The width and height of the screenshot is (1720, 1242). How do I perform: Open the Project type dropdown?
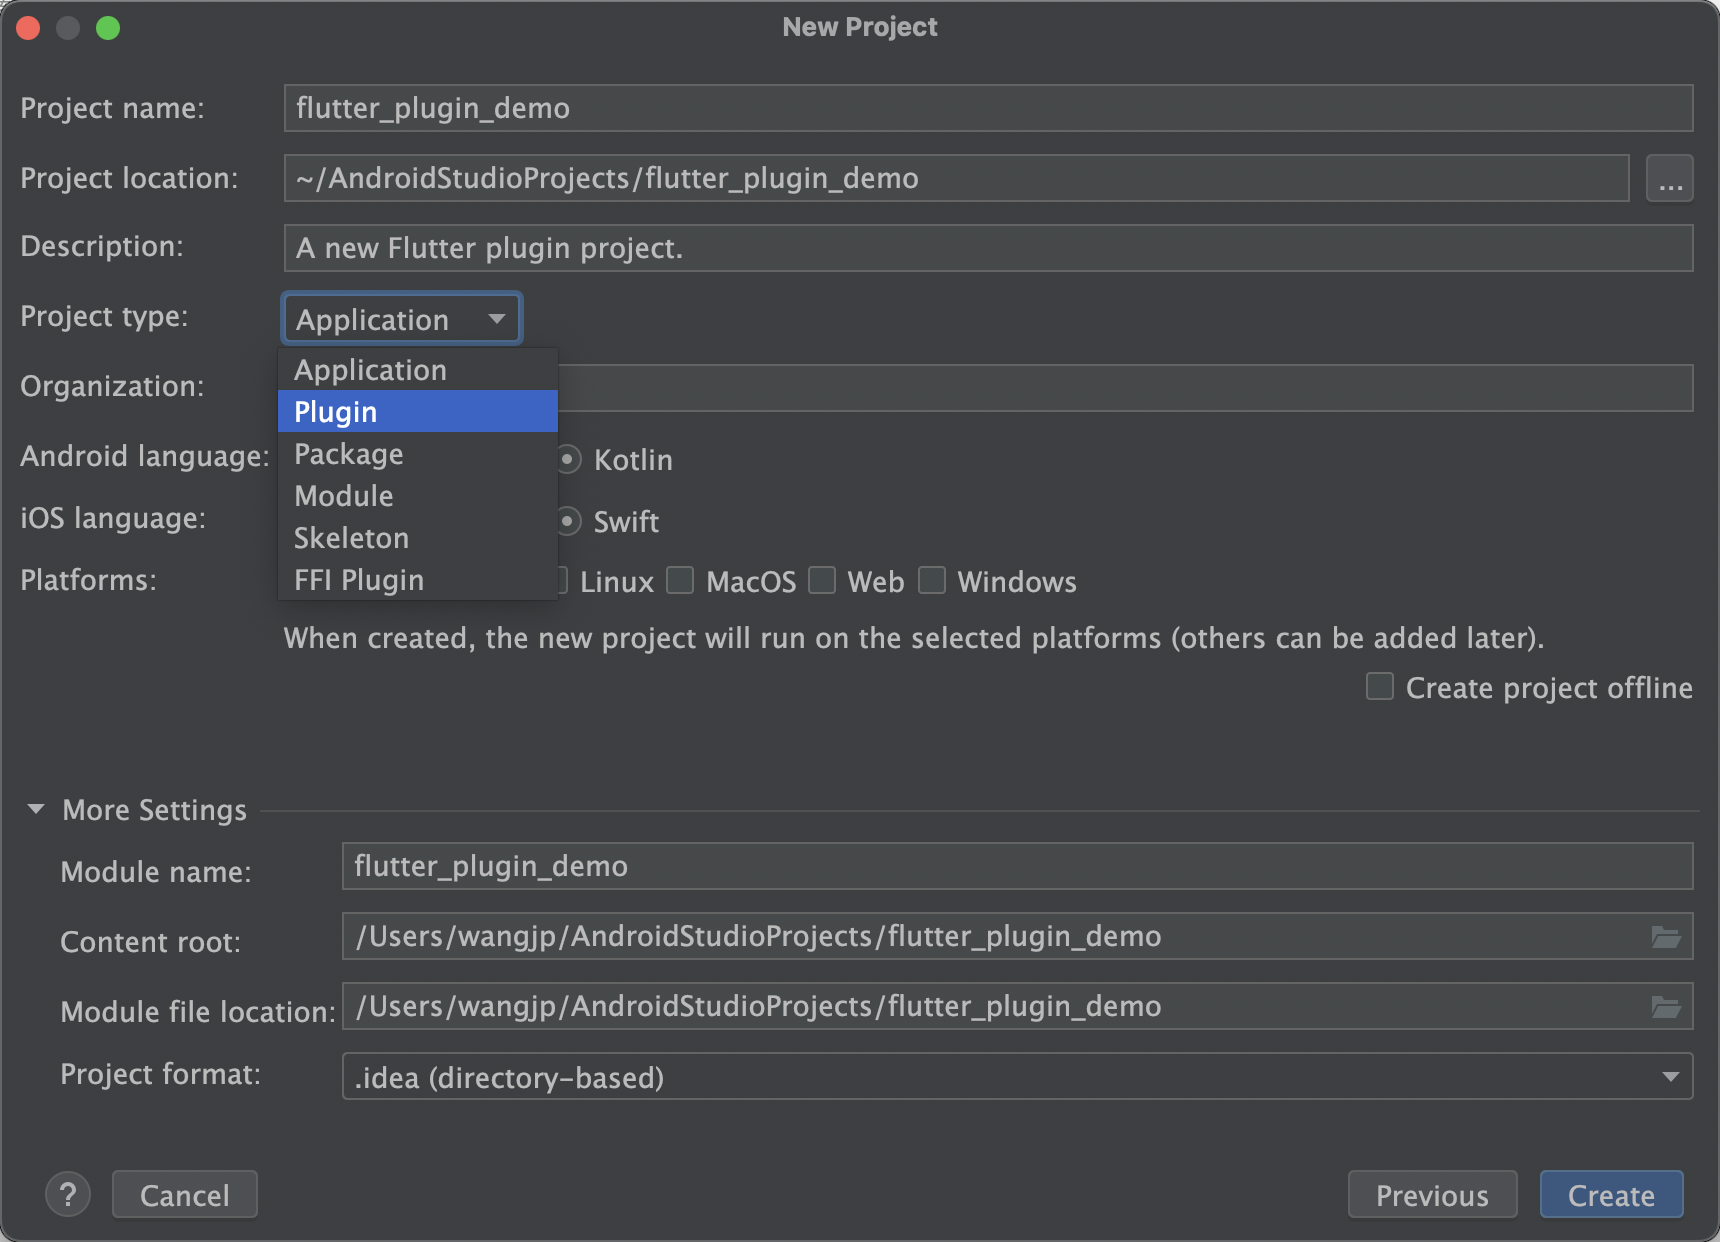(401, 318)
